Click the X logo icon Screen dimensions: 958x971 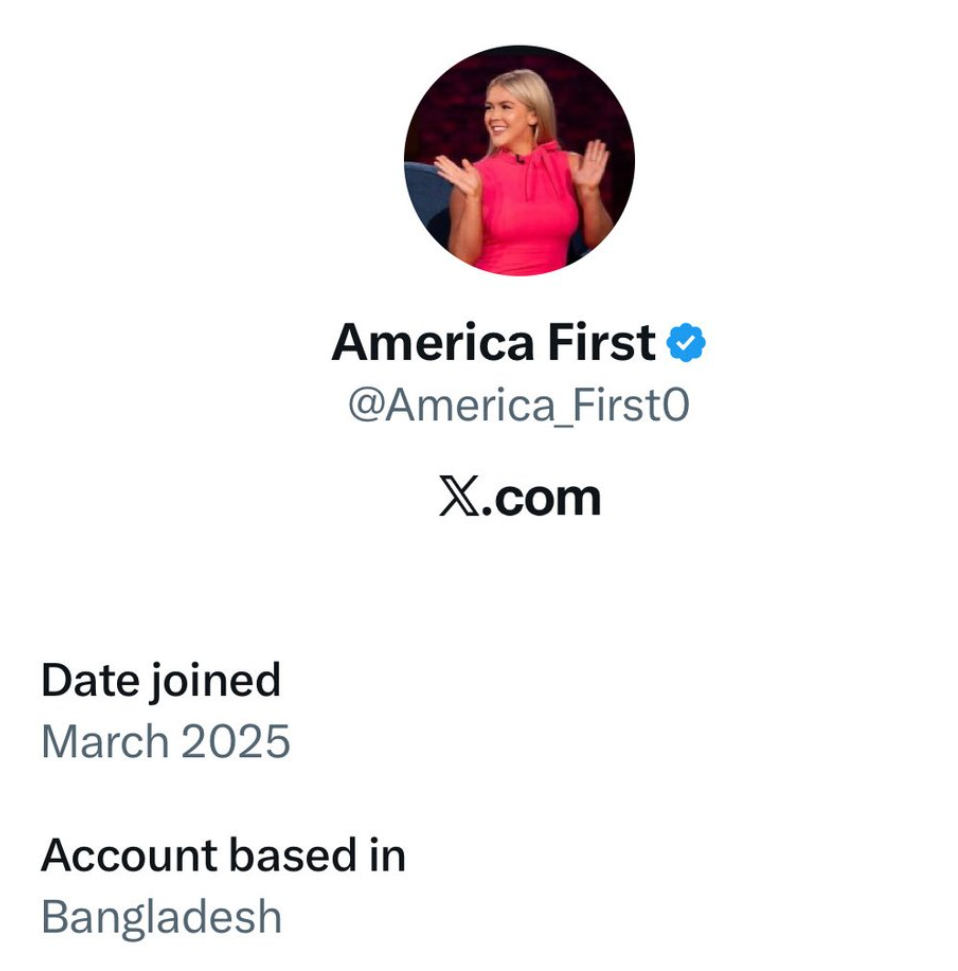coord(459,497)
